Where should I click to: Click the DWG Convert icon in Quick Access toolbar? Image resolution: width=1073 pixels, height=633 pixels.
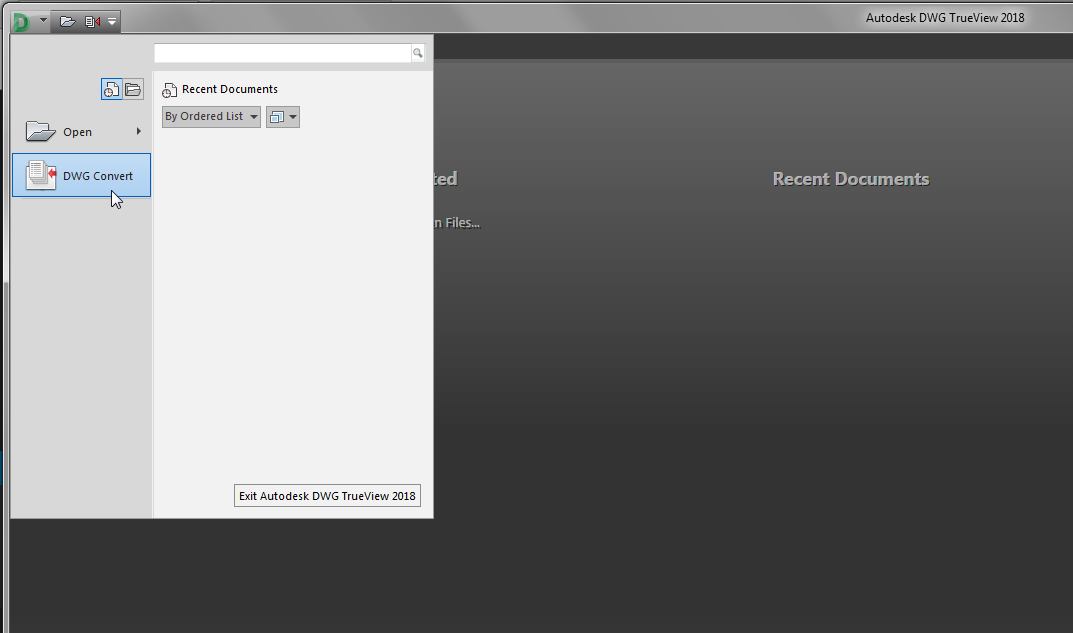92,22
